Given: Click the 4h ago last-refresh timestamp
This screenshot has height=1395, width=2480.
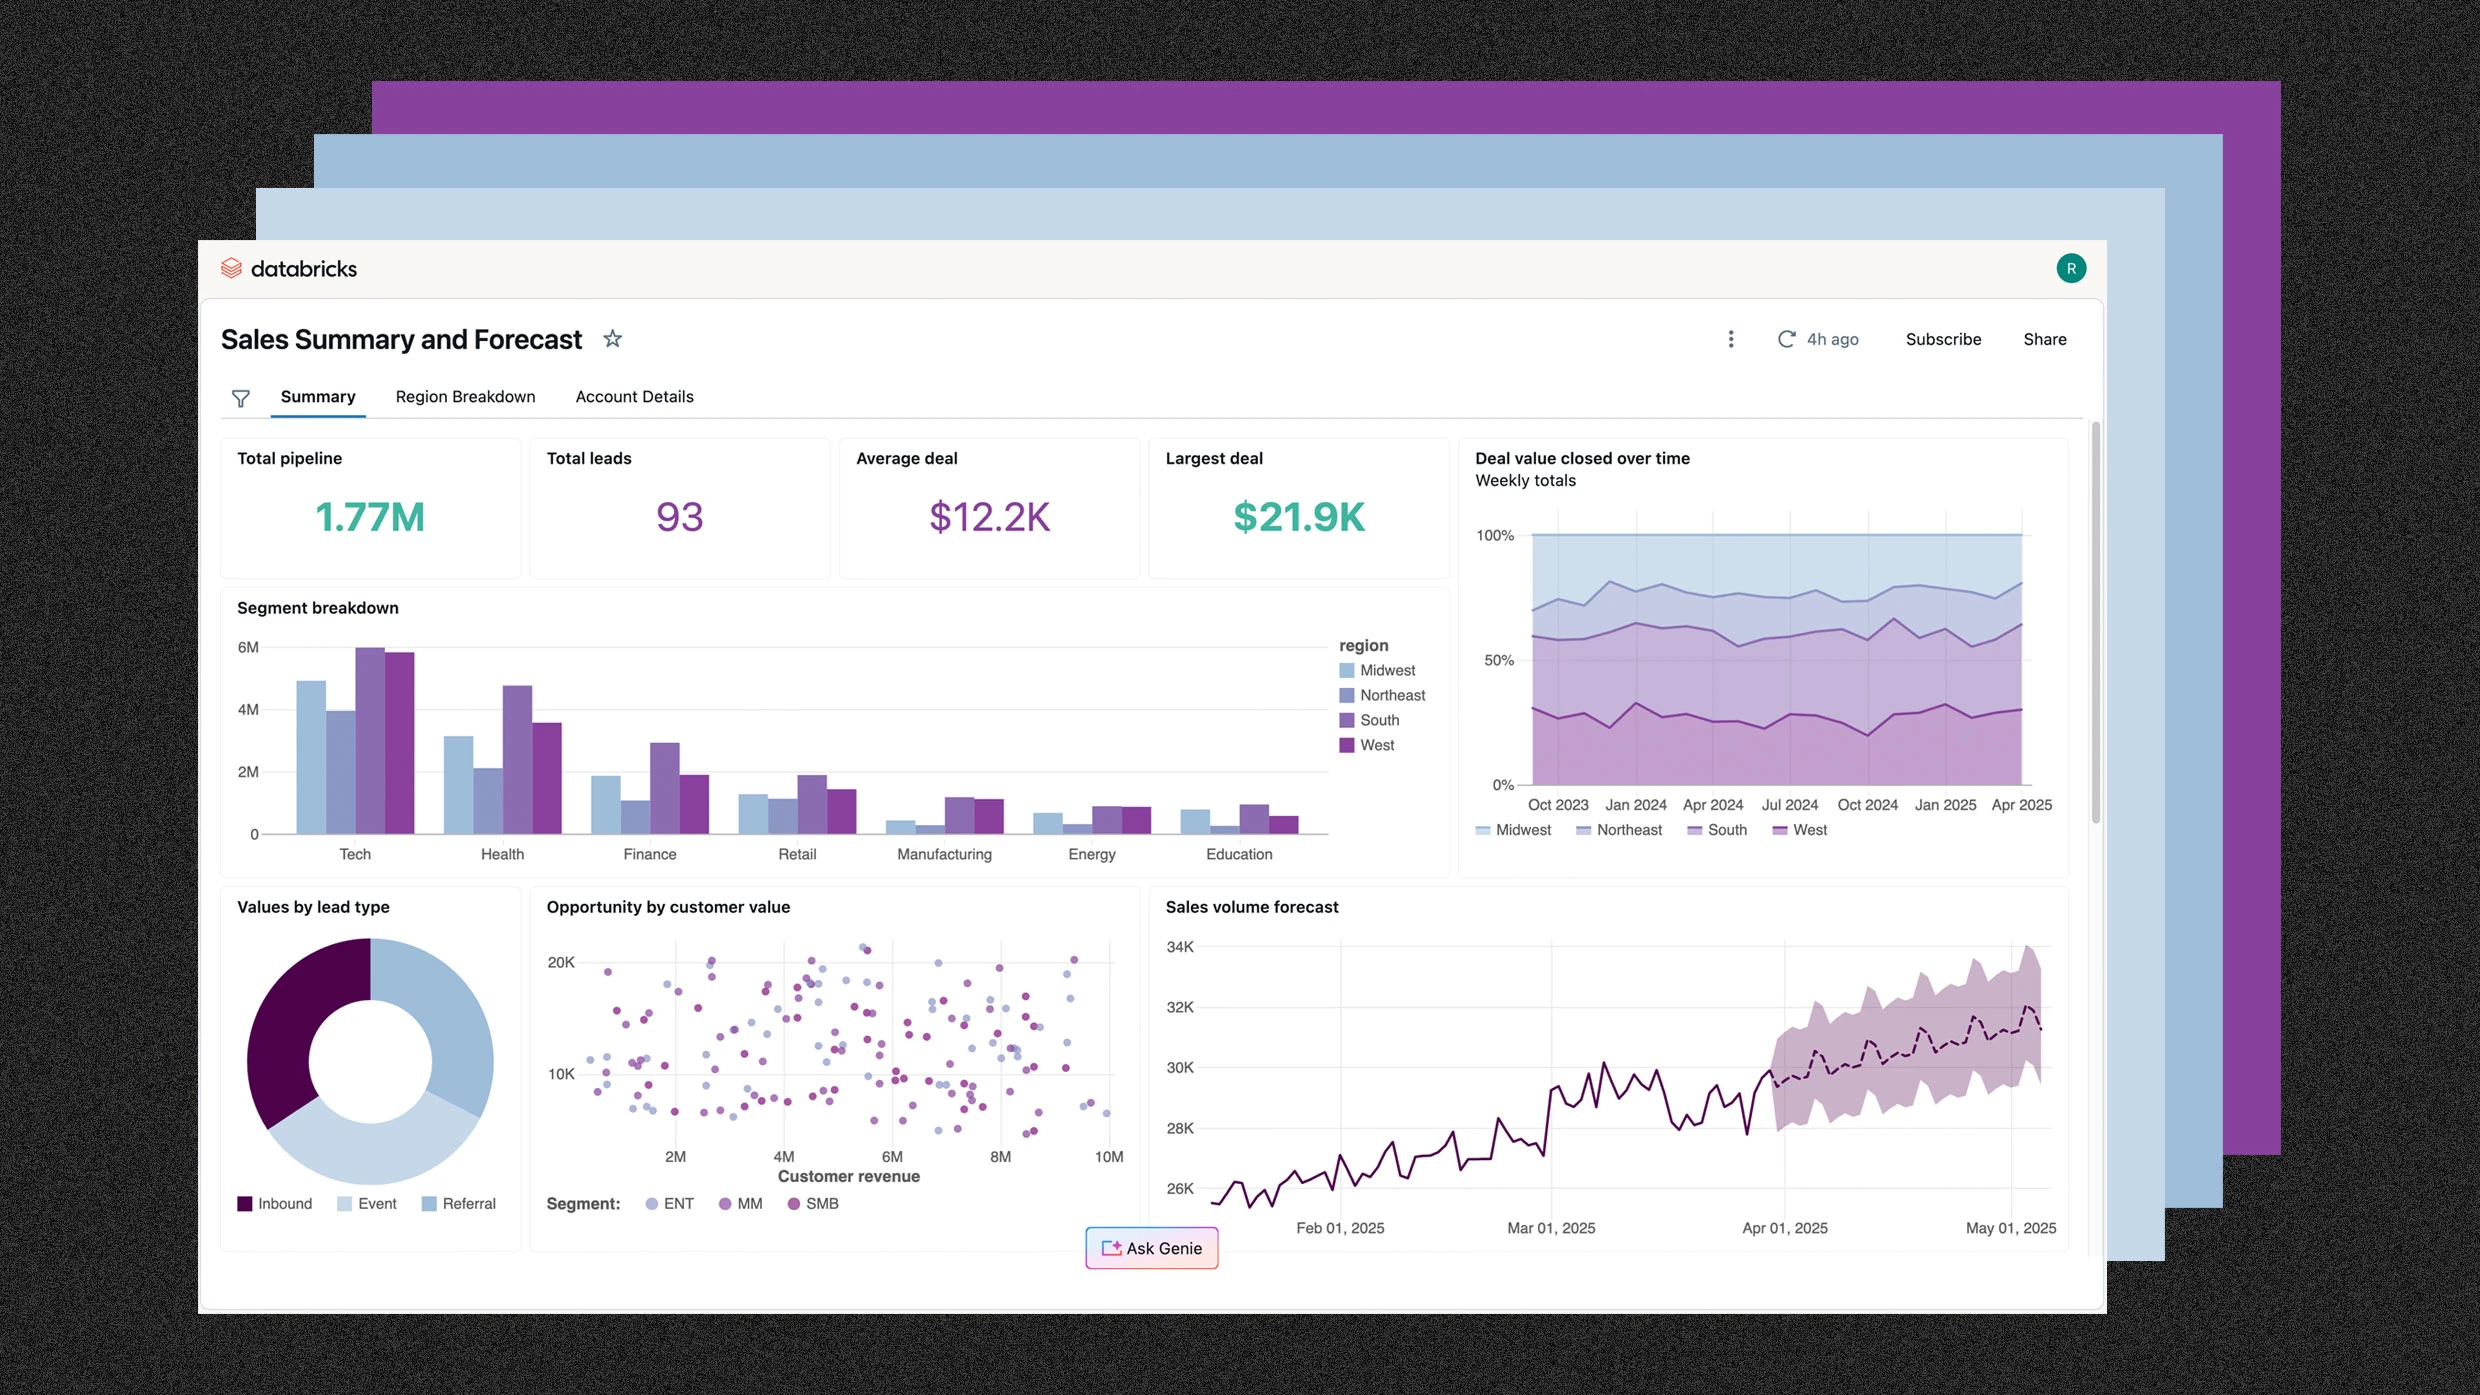Looking at the screenshot, I should 1833,339.
